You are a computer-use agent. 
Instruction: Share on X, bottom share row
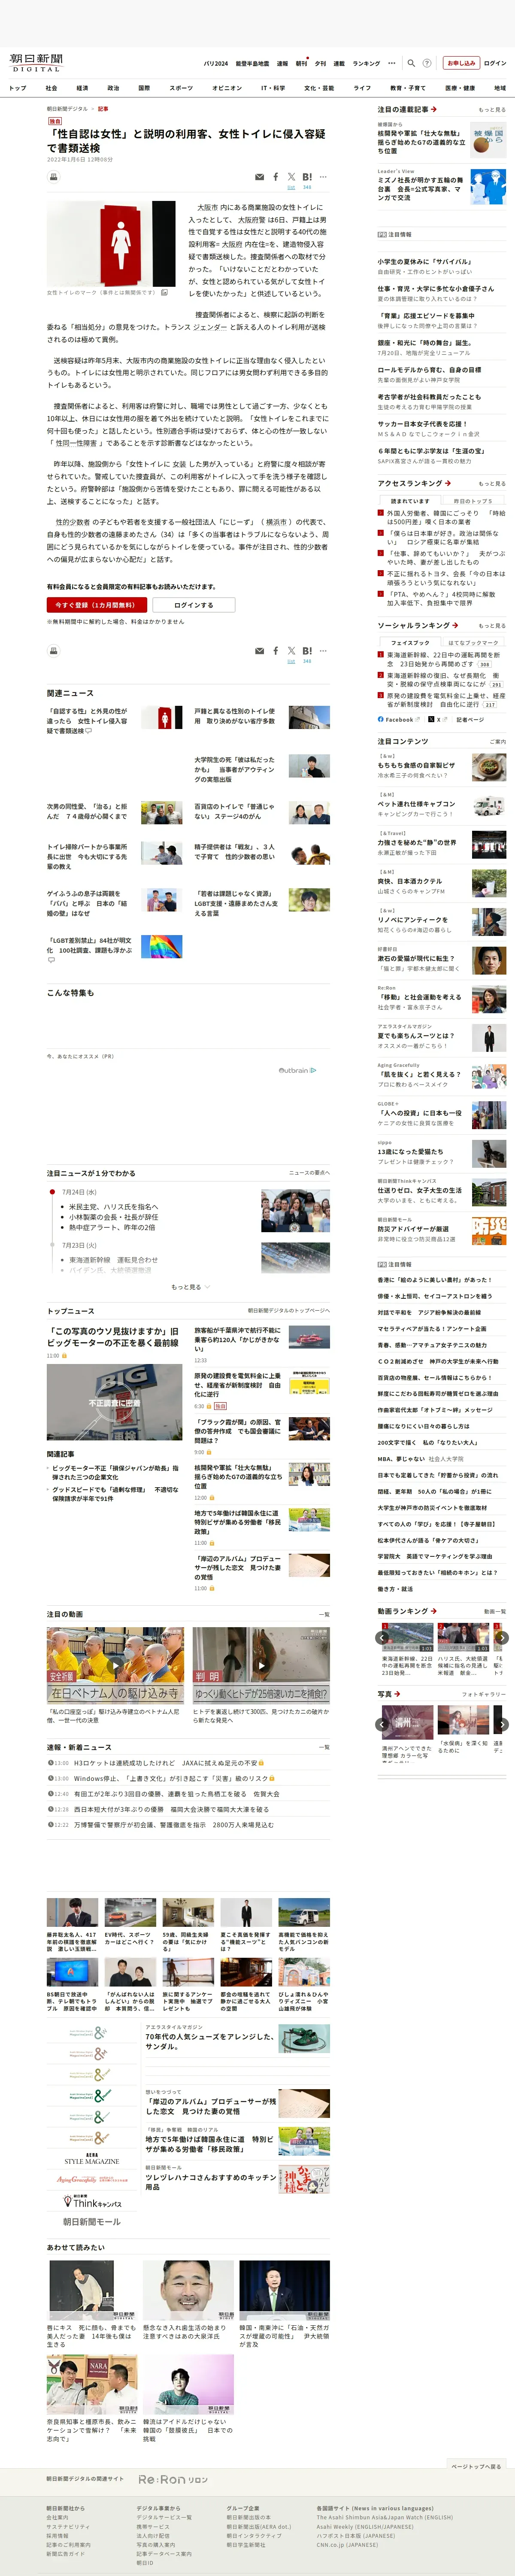click(x=291, y=651)
